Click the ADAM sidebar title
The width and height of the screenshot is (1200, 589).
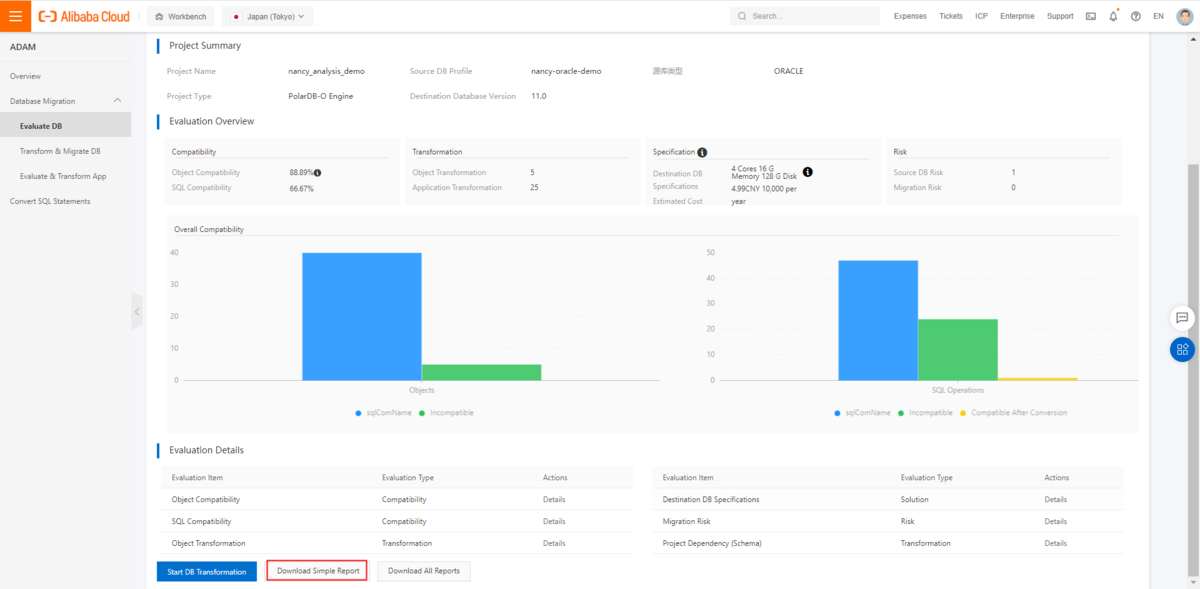tap(24, 47)
